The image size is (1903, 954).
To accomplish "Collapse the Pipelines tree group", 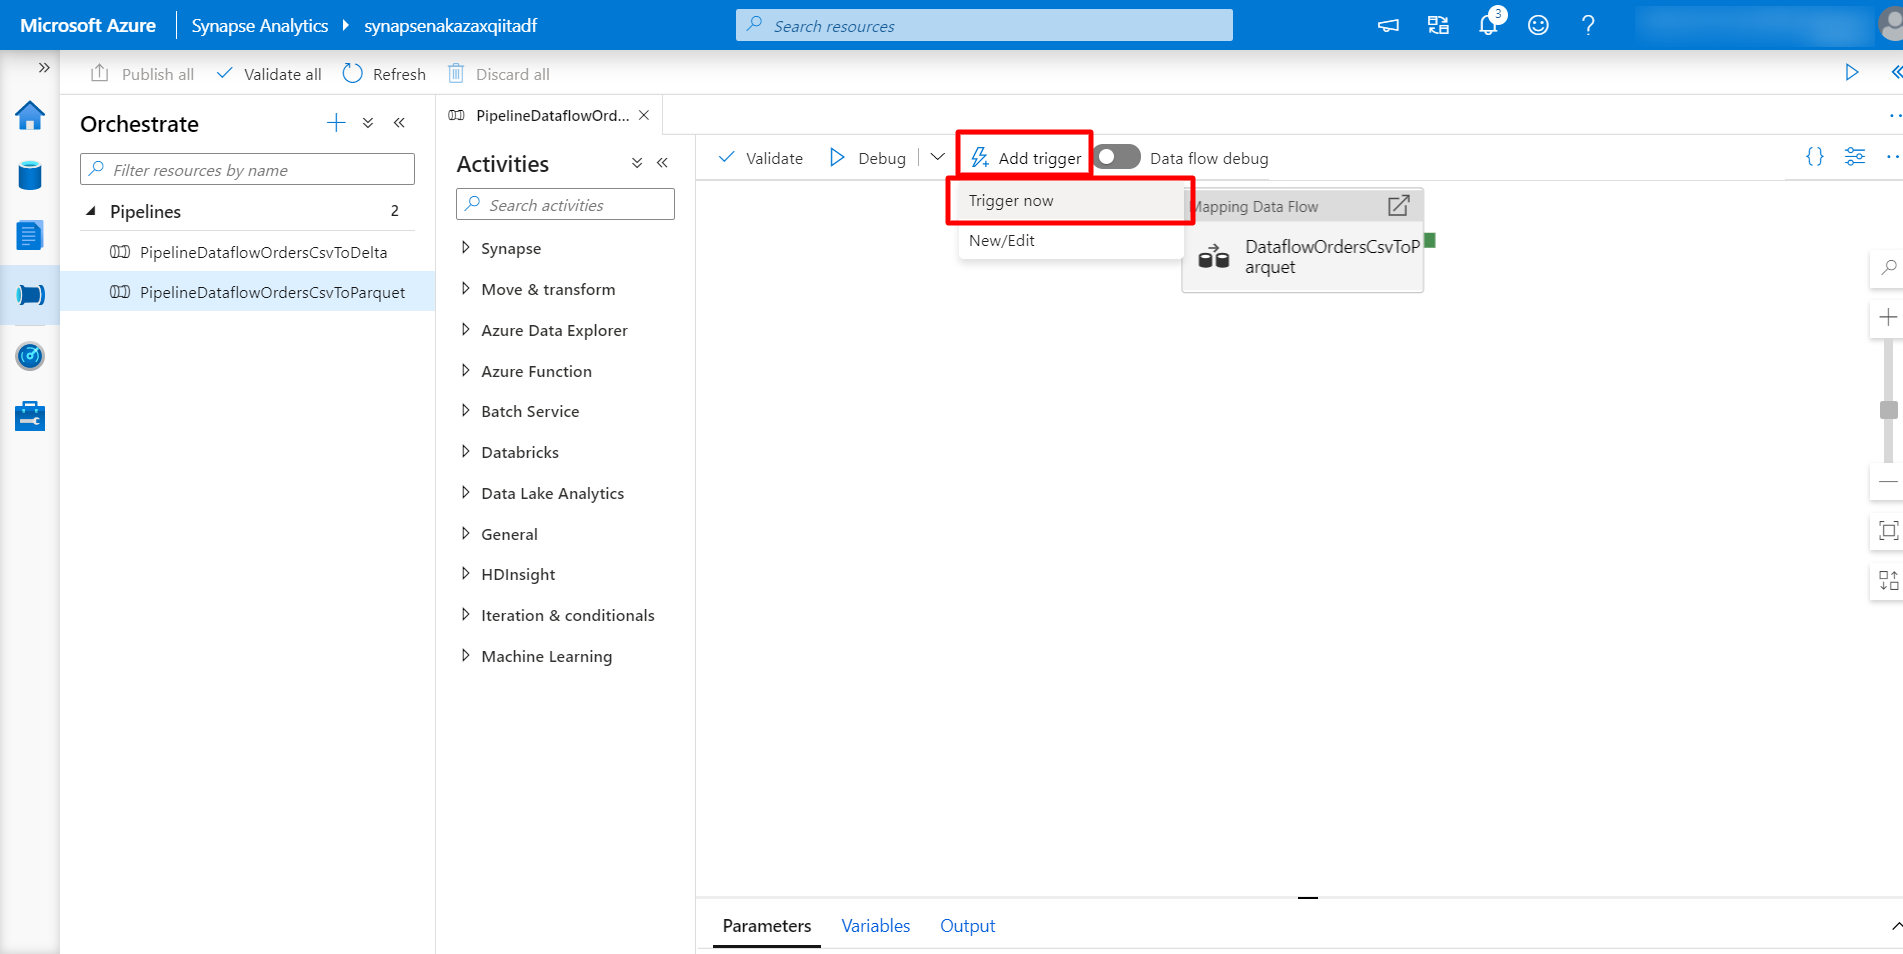I will coord(92,211).
